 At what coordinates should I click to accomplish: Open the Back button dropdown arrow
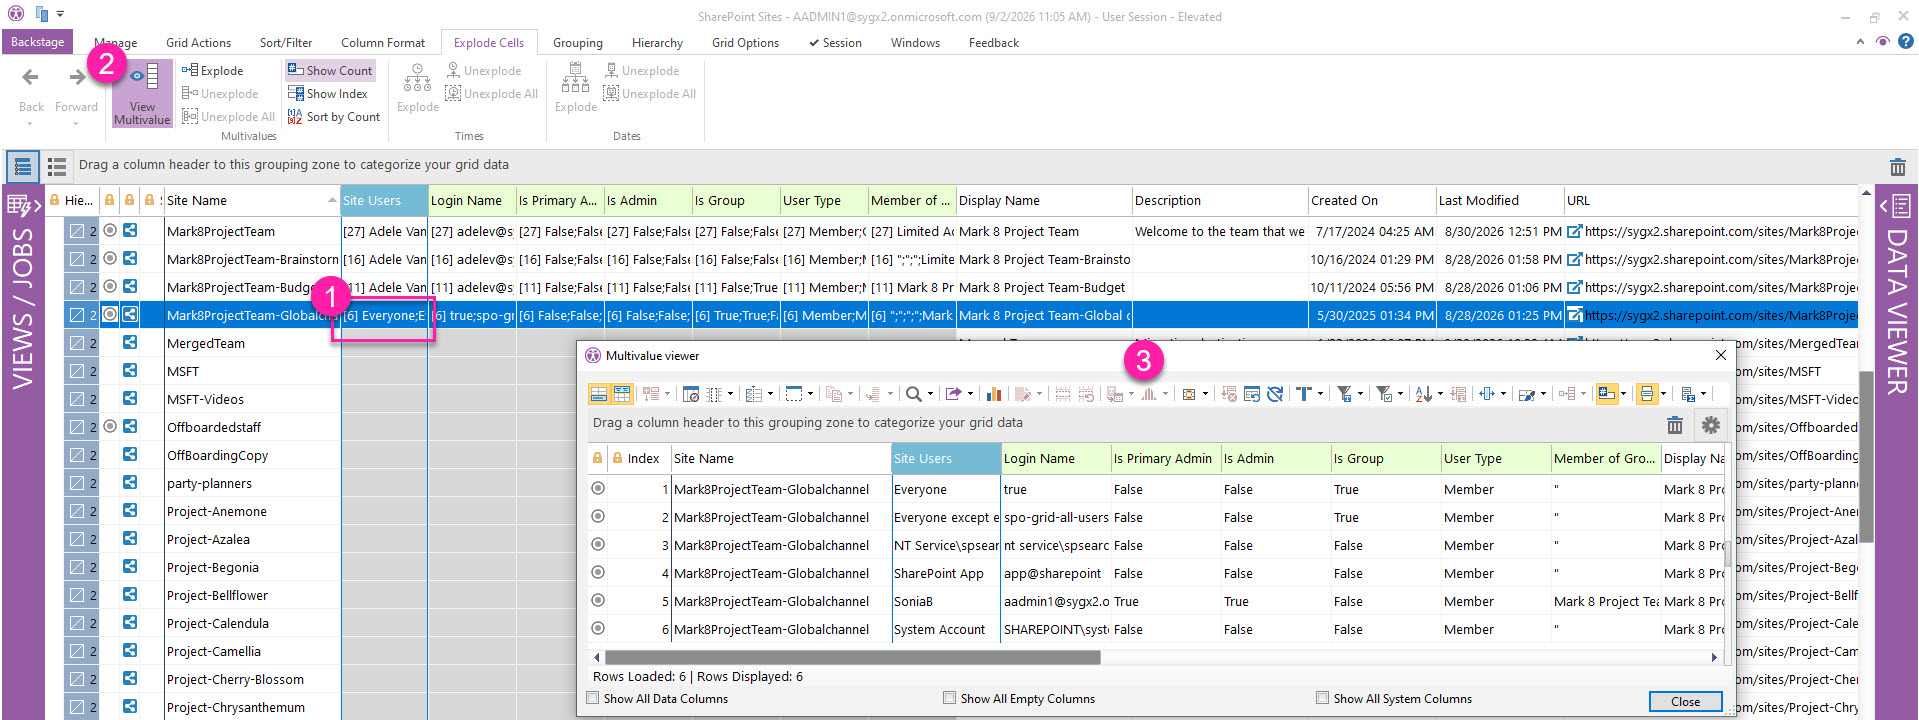(x=30, y=124)
